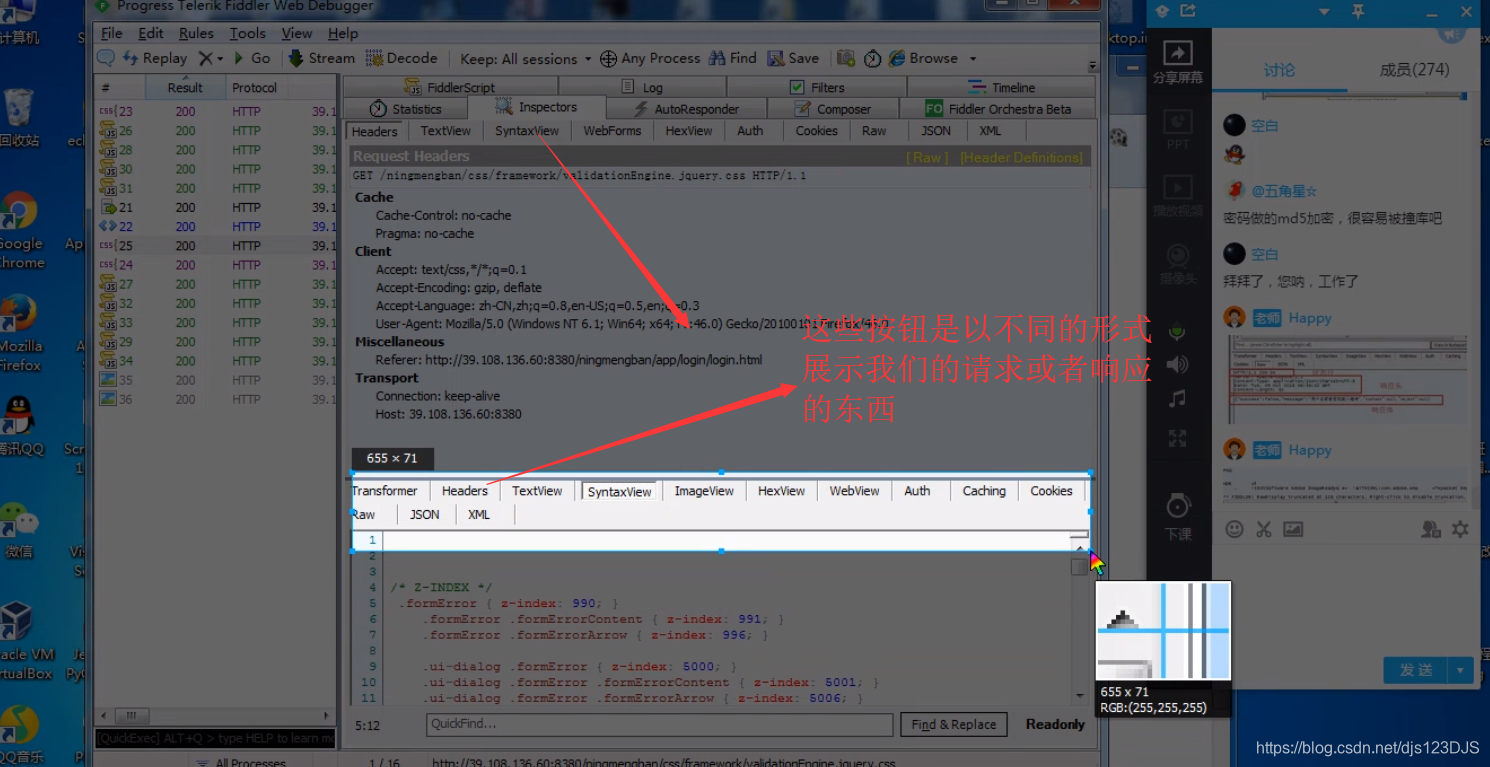Click the QuickExec command box

click(215, 738)
